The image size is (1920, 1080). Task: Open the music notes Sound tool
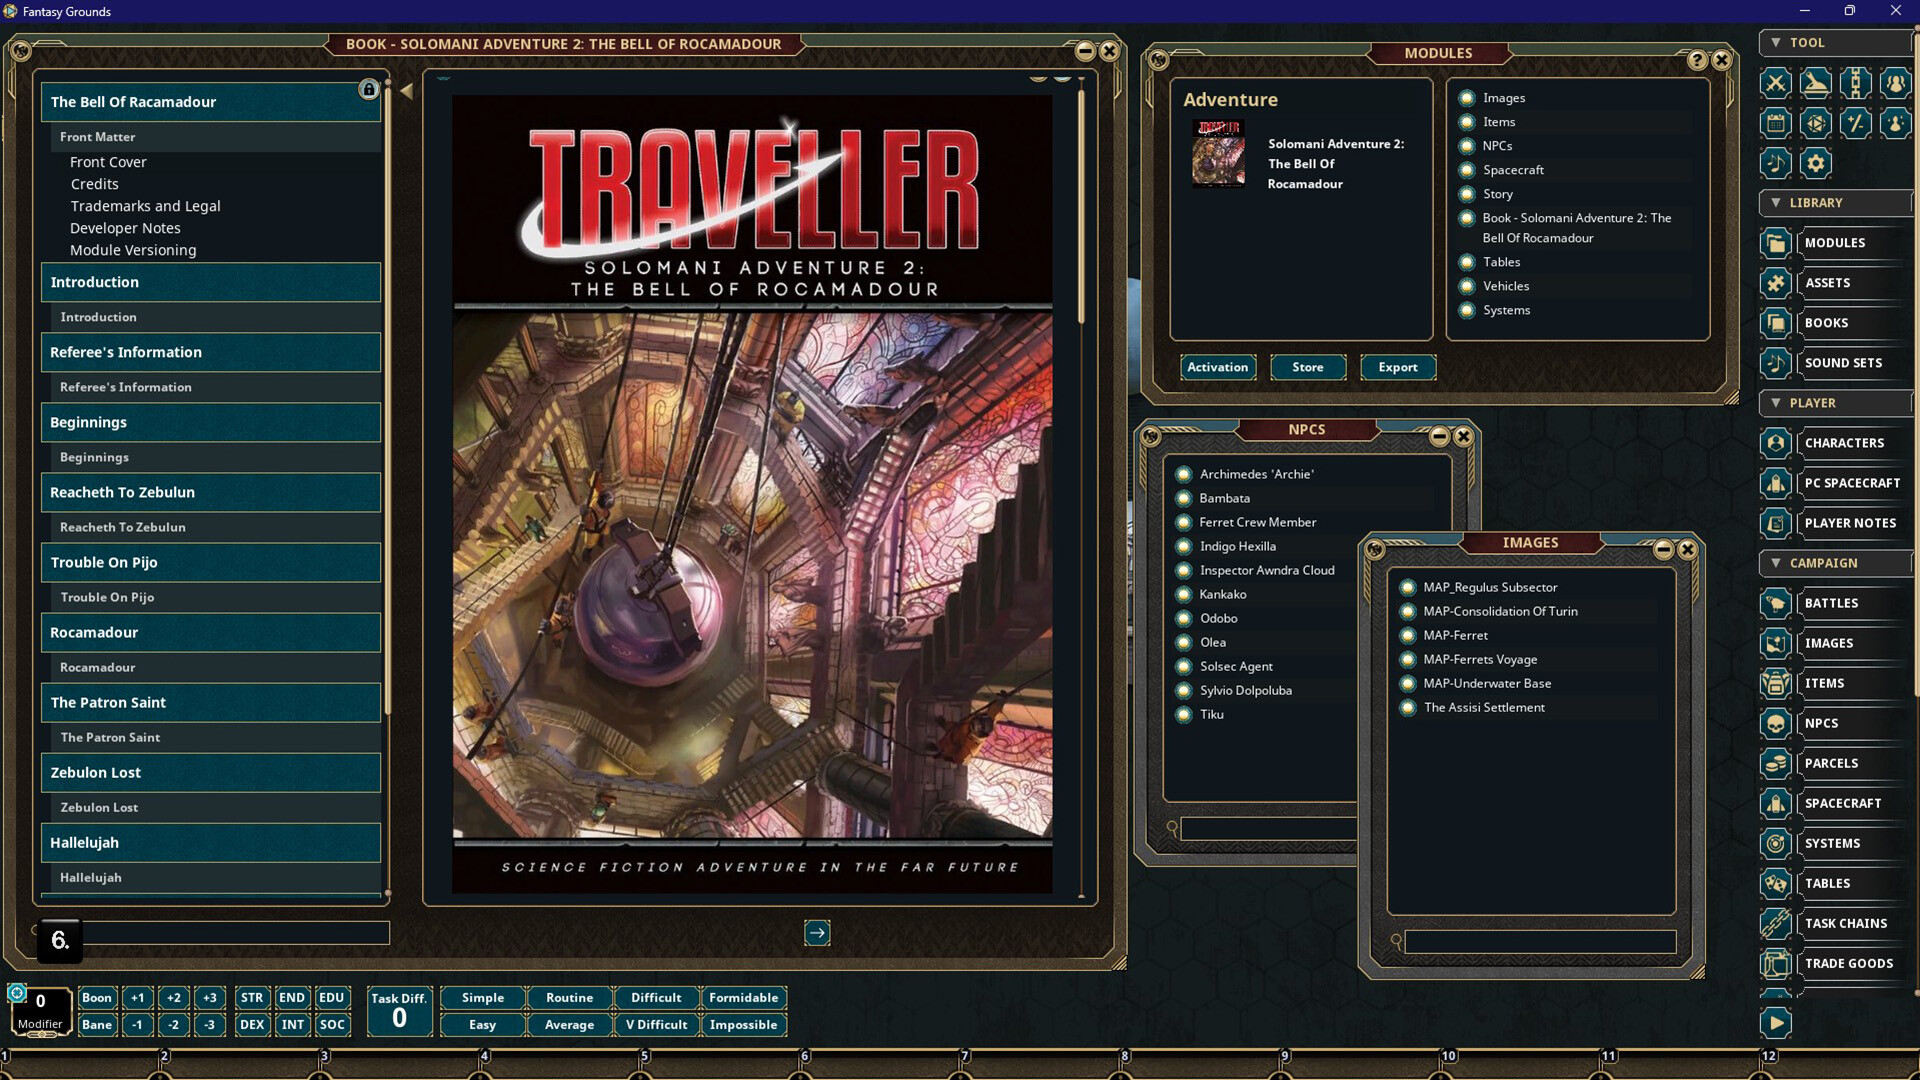click(1775, 163)
